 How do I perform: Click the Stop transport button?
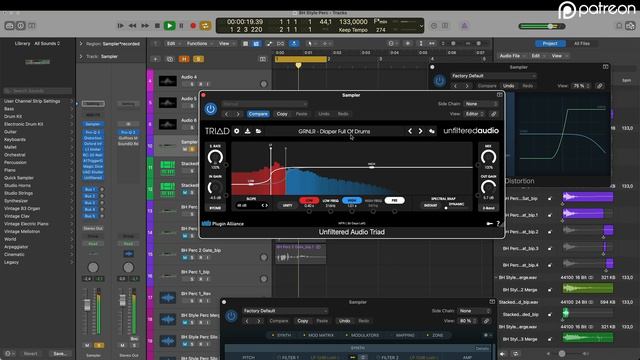157,26
